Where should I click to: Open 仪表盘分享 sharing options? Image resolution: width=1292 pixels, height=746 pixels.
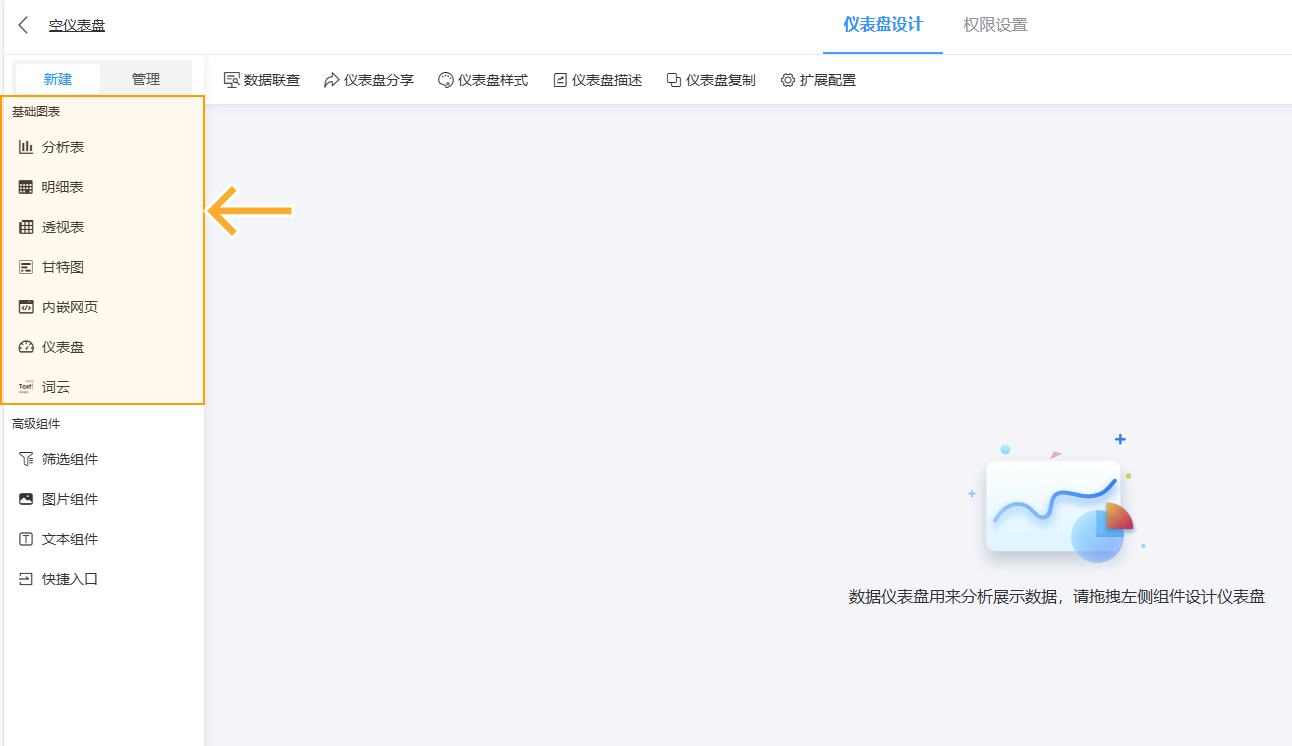click(x=370, y=79)
